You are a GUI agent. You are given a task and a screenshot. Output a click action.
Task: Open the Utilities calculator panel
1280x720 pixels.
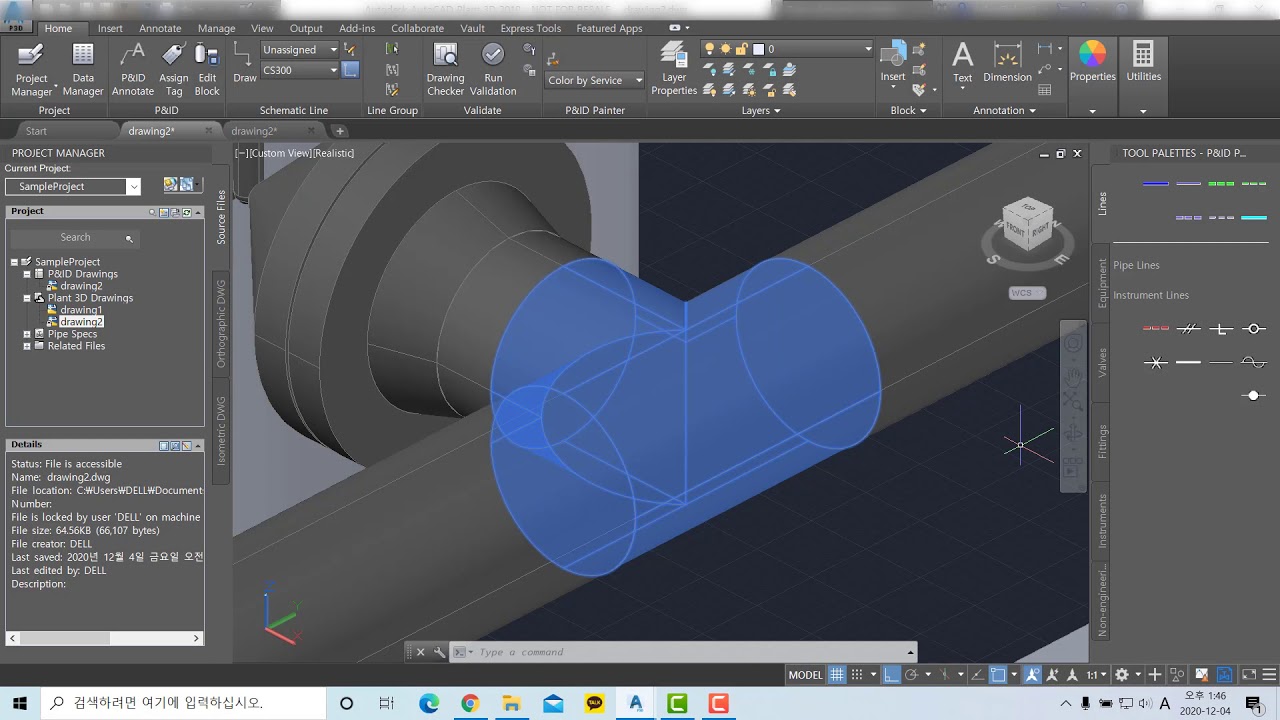[1143, 62]
